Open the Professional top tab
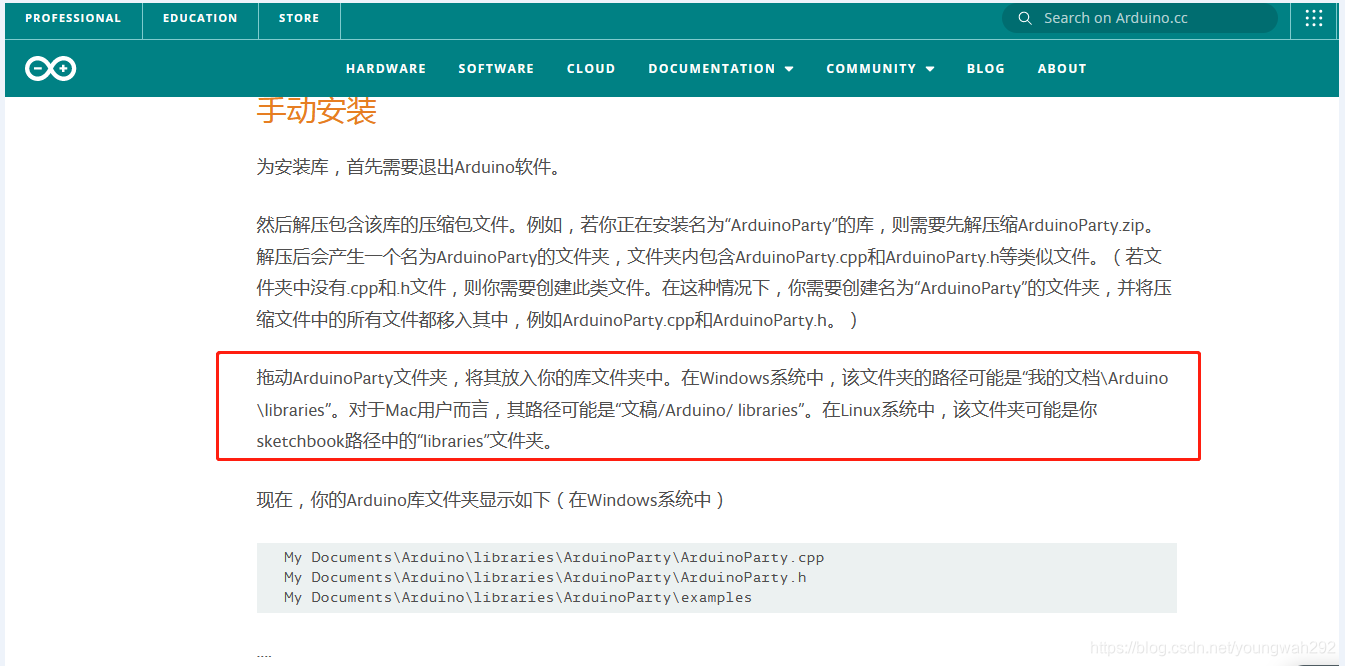1345x666 pixels. click(x=73, y=18)
